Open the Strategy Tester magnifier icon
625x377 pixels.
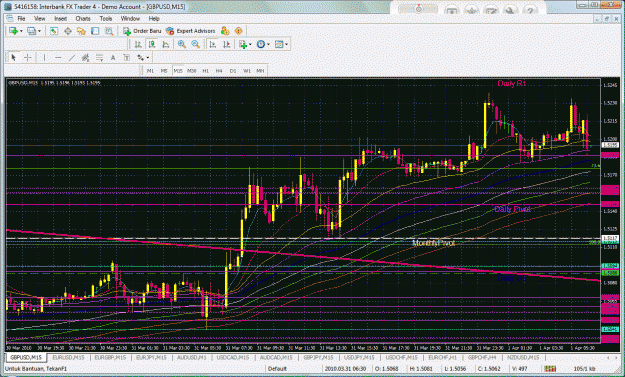tap(109, 31)
